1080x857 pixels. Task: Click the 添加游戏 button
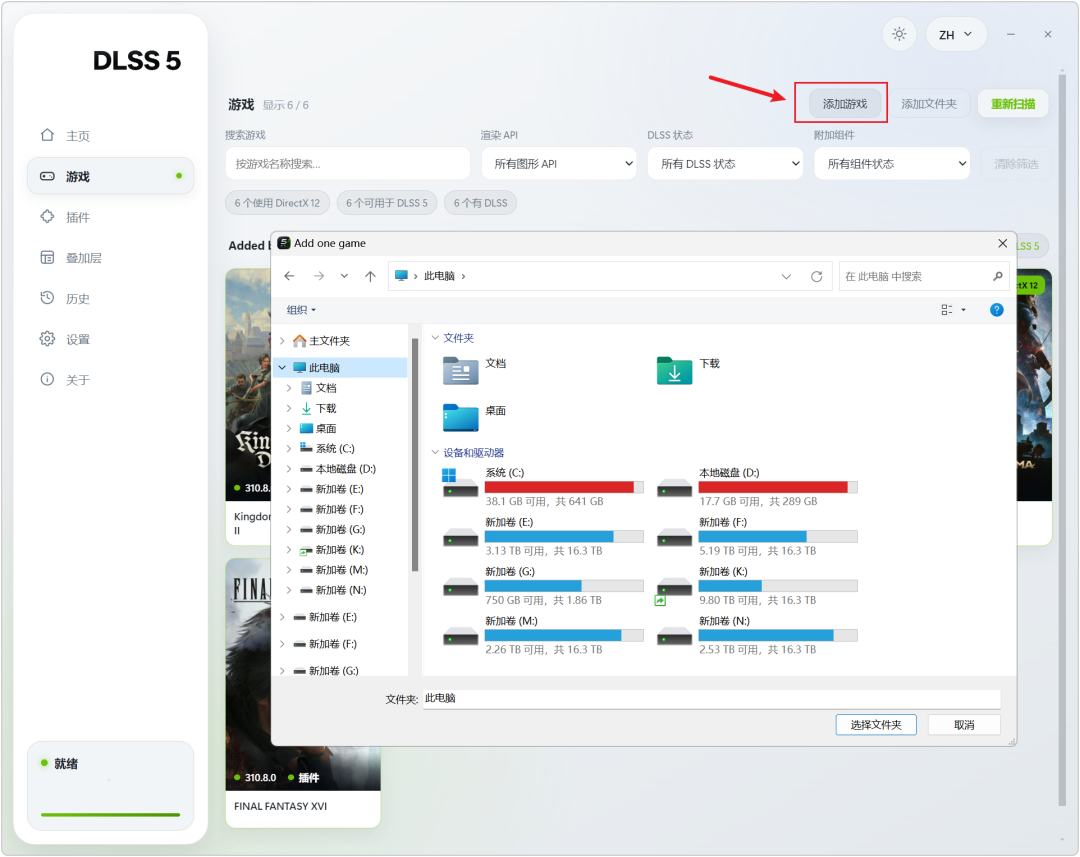844,104
